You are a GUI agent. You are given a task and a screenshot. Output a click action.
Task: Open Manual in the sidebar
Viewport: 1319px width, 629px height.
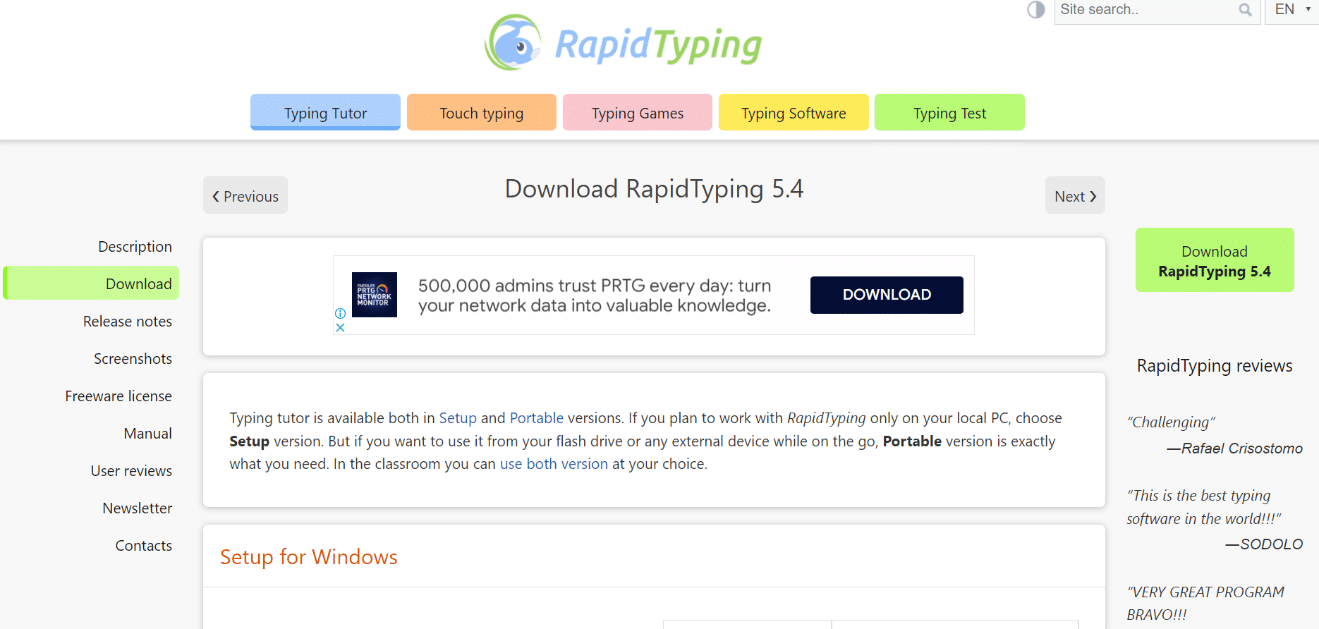[148, 434]
